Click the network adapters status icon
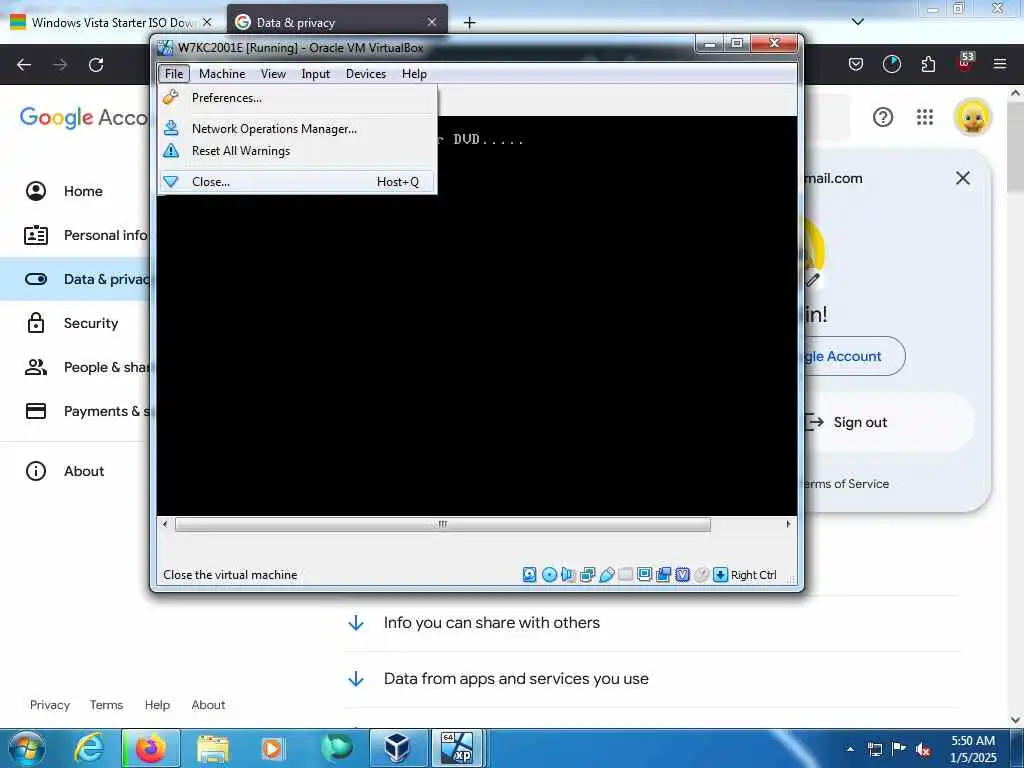The image size is (1024, 768). pos(587,575)
